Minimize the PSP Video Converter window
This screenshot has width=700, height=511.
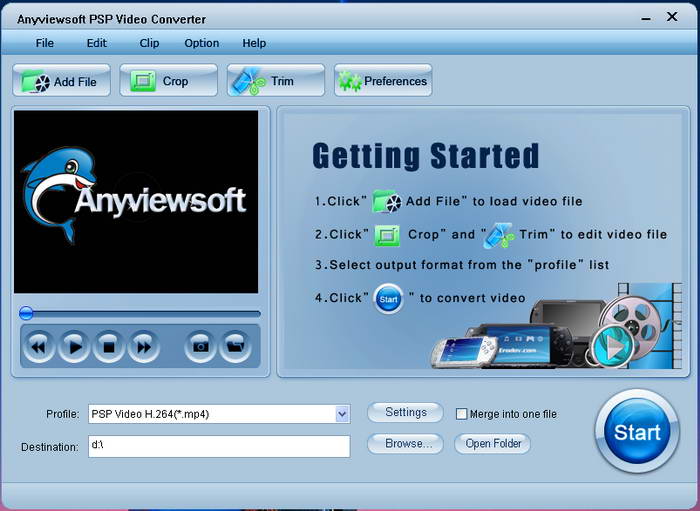(x=646, y=19)
